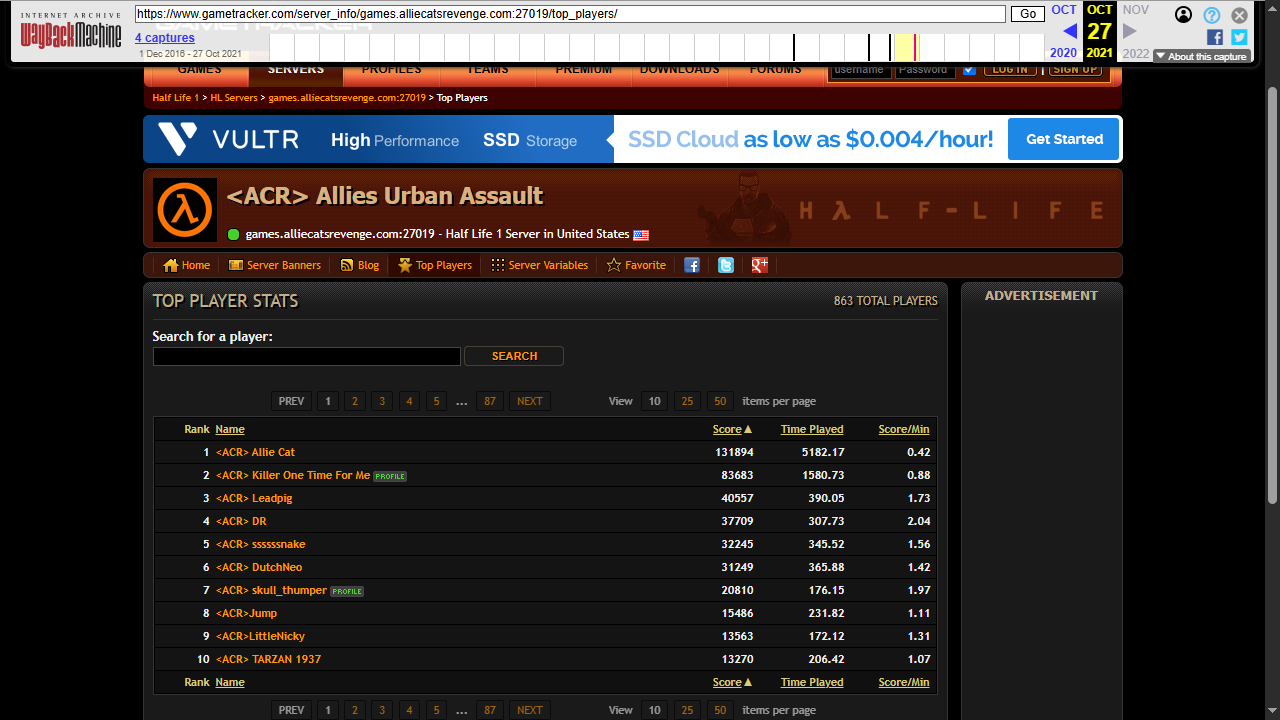This screenshot has width=1280, height=720.
Task: Toggle the remember me checkbox by login
Action: pyautogui.click(x=969, y=70)
